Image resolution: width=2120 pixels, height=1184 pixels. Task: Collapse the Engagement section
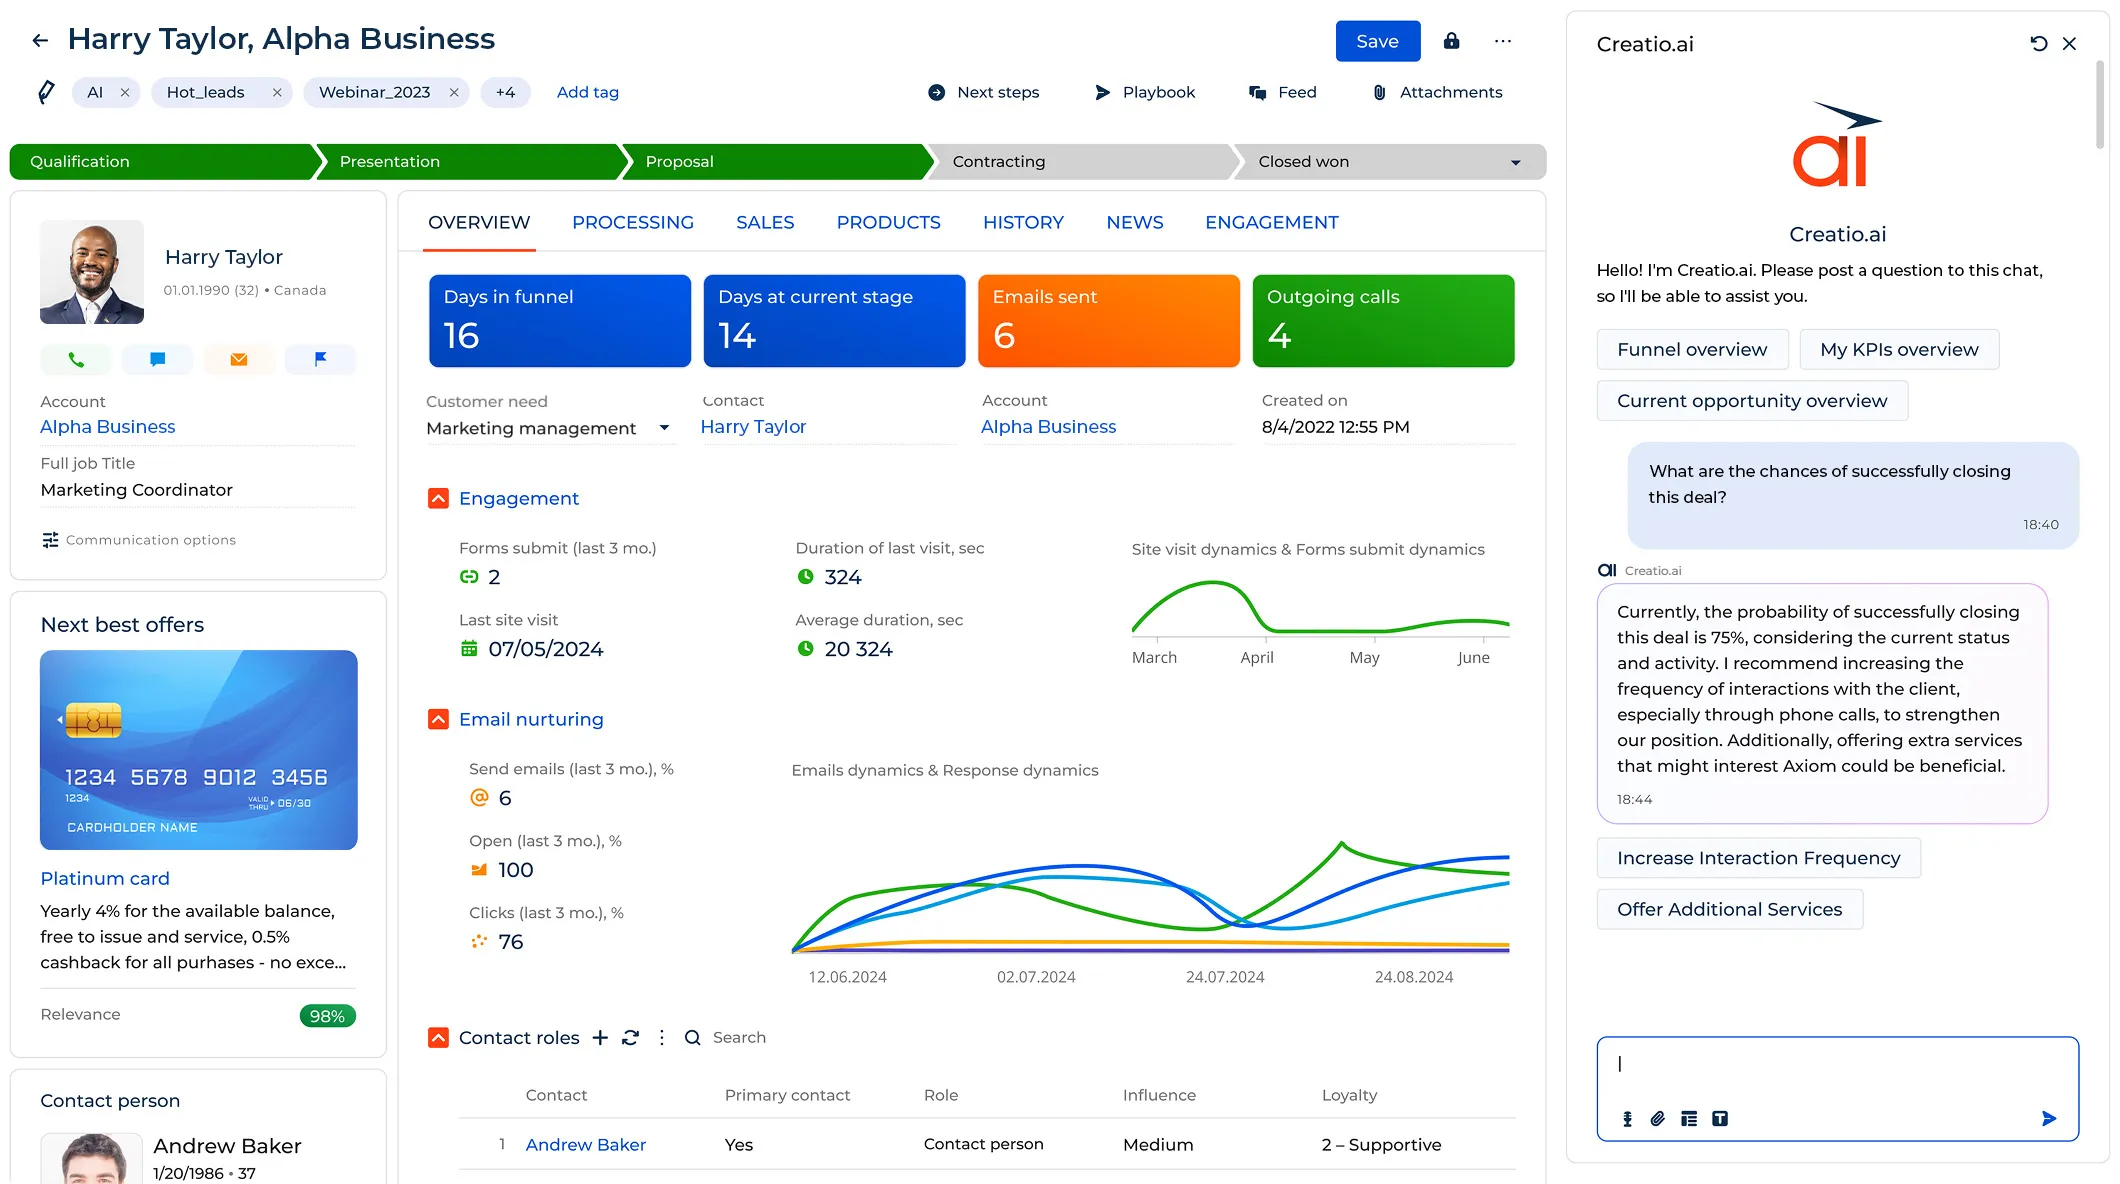[x=438, y=498]
